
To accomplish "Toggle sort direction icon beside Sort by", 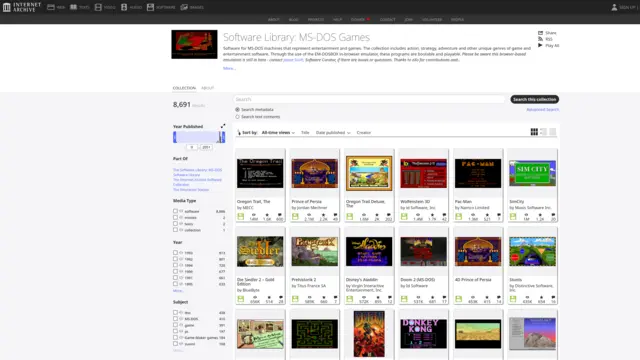I will [x=239, y=132].
